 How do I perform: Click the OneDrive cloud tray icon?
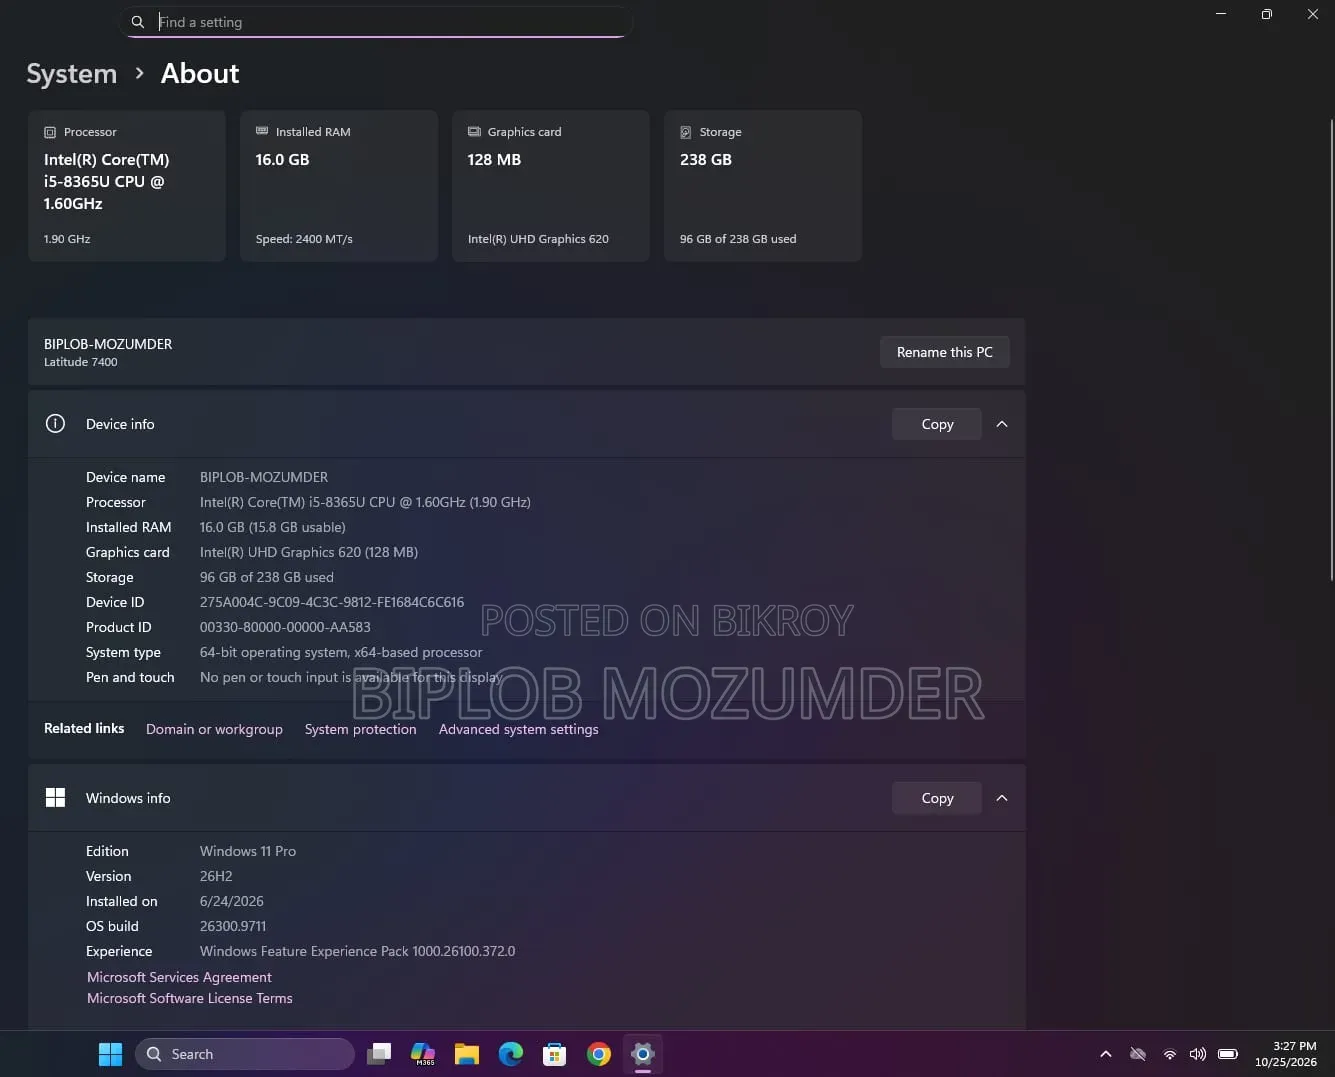(x=1138, y=1054)
